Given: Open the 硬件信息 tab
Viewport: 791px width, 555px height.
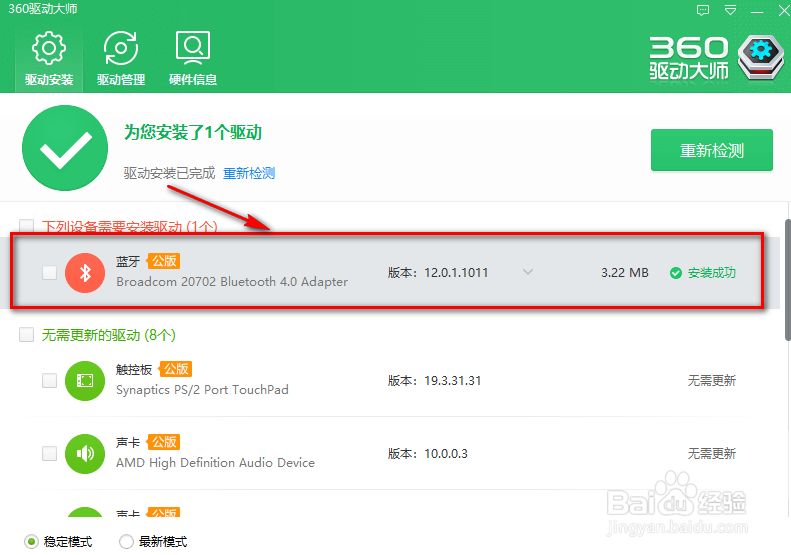Looking at the screenshot, I should 193,59.
